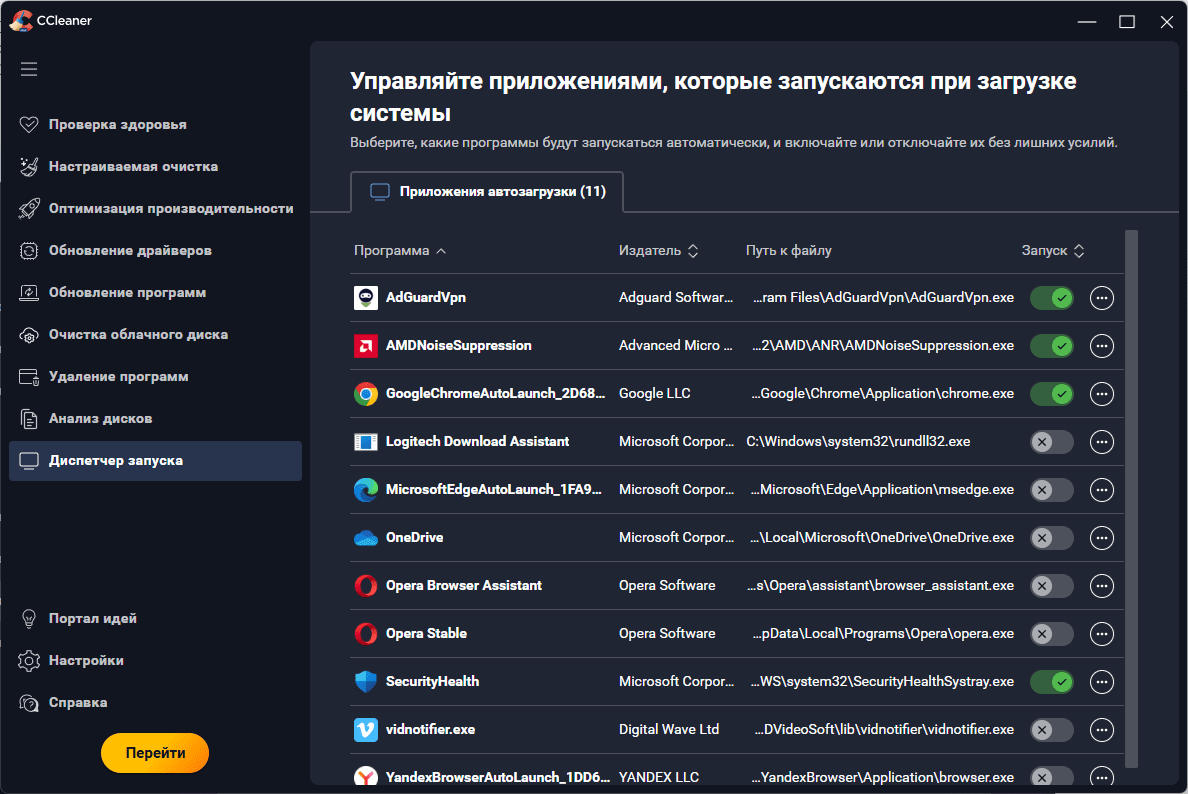Click the Driver Updater chip icon
The width and height of the screenshot is (1188, 794).
[29, 251]
